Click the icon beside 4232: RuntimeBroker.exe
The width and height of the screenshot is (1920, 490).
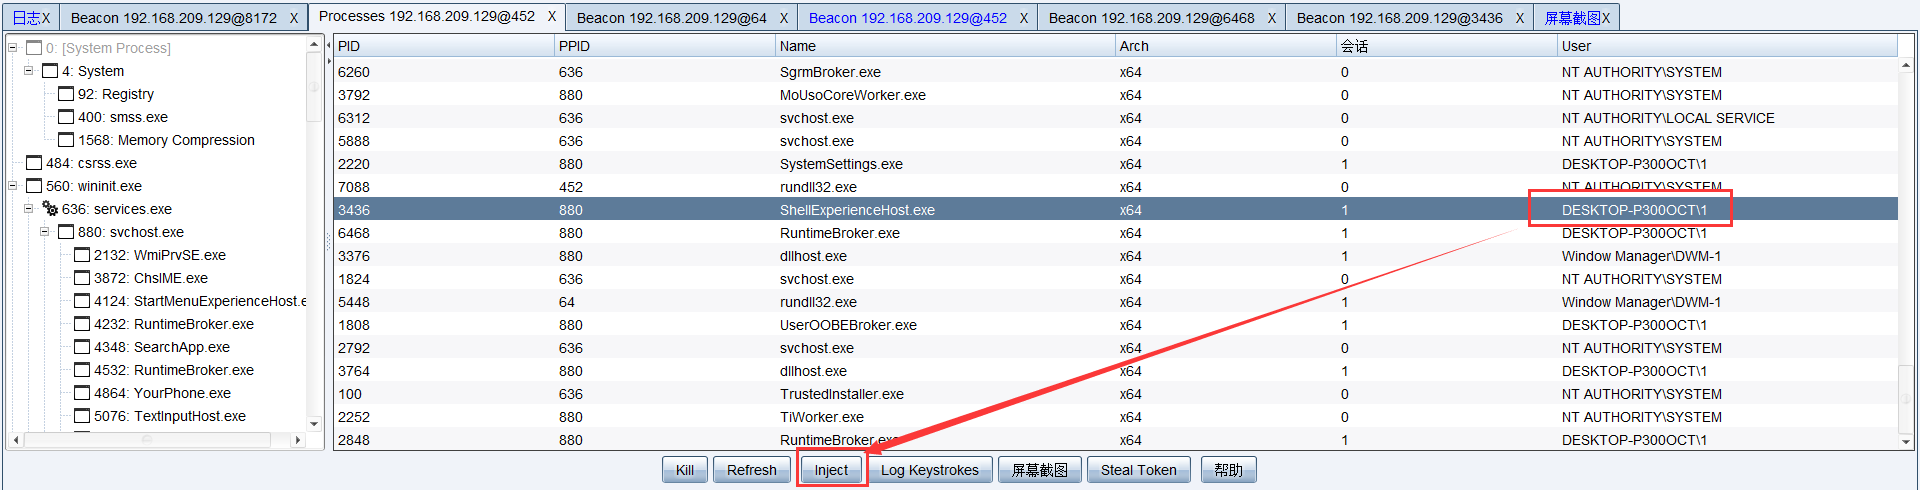(x=82, y=324)
